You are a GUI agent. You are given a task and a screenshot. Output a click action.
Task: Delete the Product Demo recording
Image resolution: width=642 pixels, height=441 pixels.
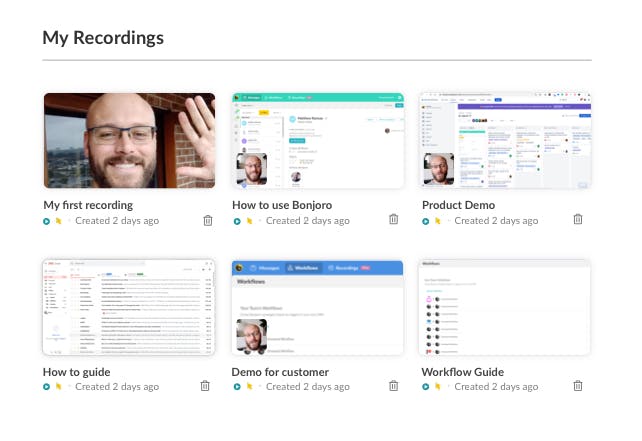click(578, 219)
